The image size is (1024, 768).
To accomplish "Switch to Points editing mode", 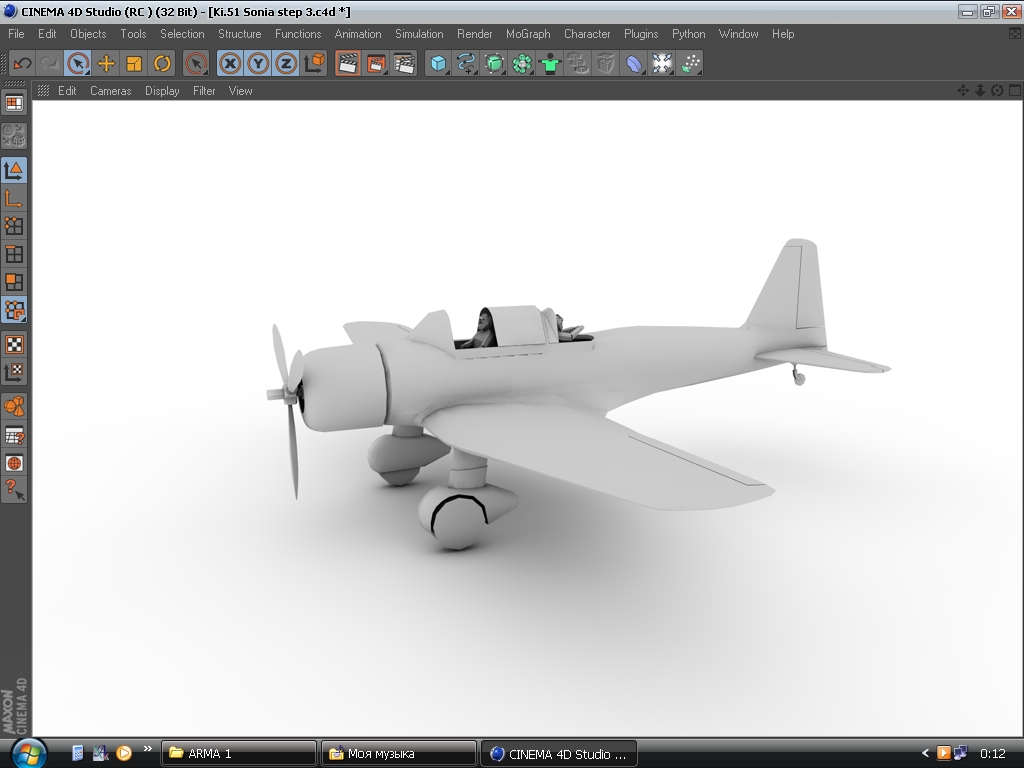I will [14, 226].
